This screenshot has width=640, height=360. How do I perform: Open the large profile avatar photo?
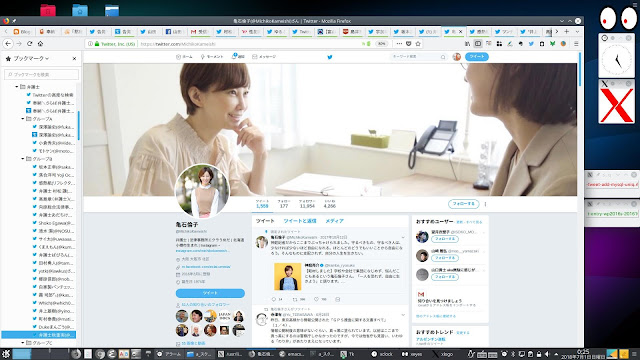click(x=202, y=191)
